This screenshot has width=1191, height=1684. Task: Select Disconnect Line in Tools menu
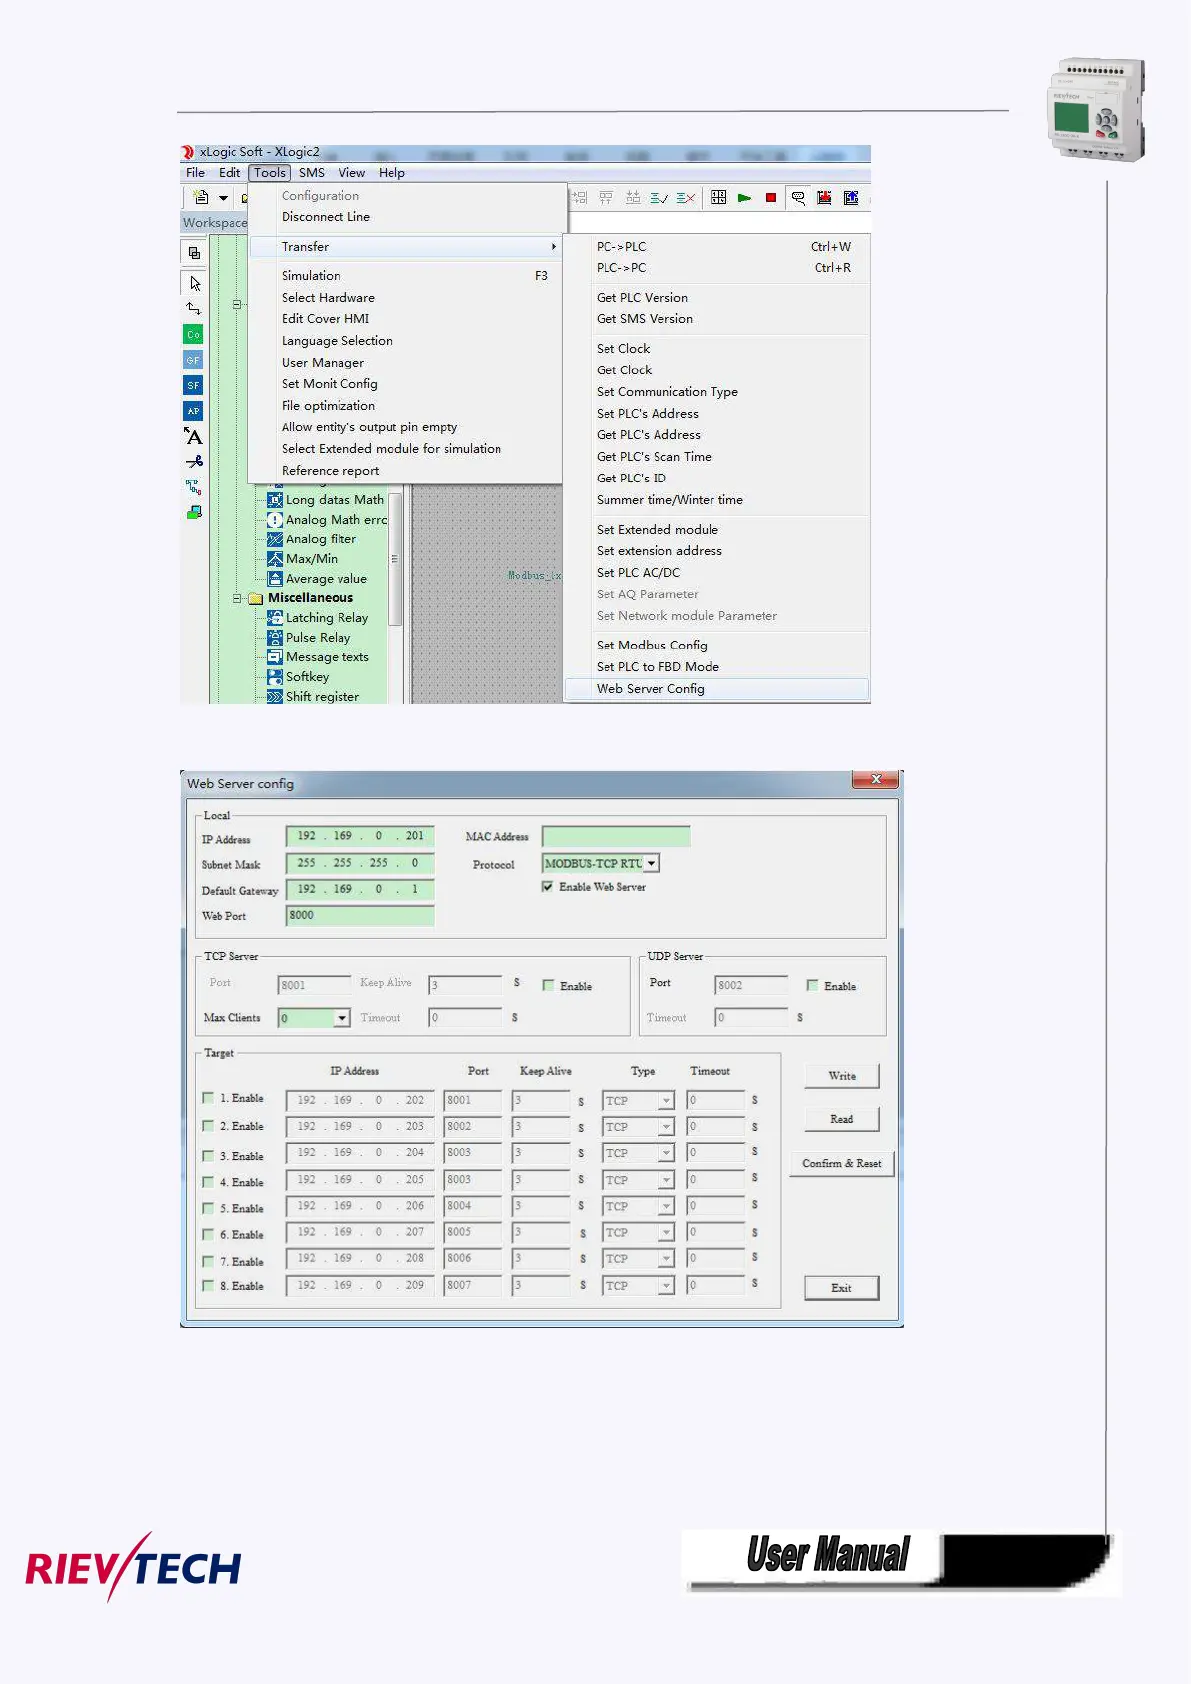pyautogui.click(x=406, y=217)
